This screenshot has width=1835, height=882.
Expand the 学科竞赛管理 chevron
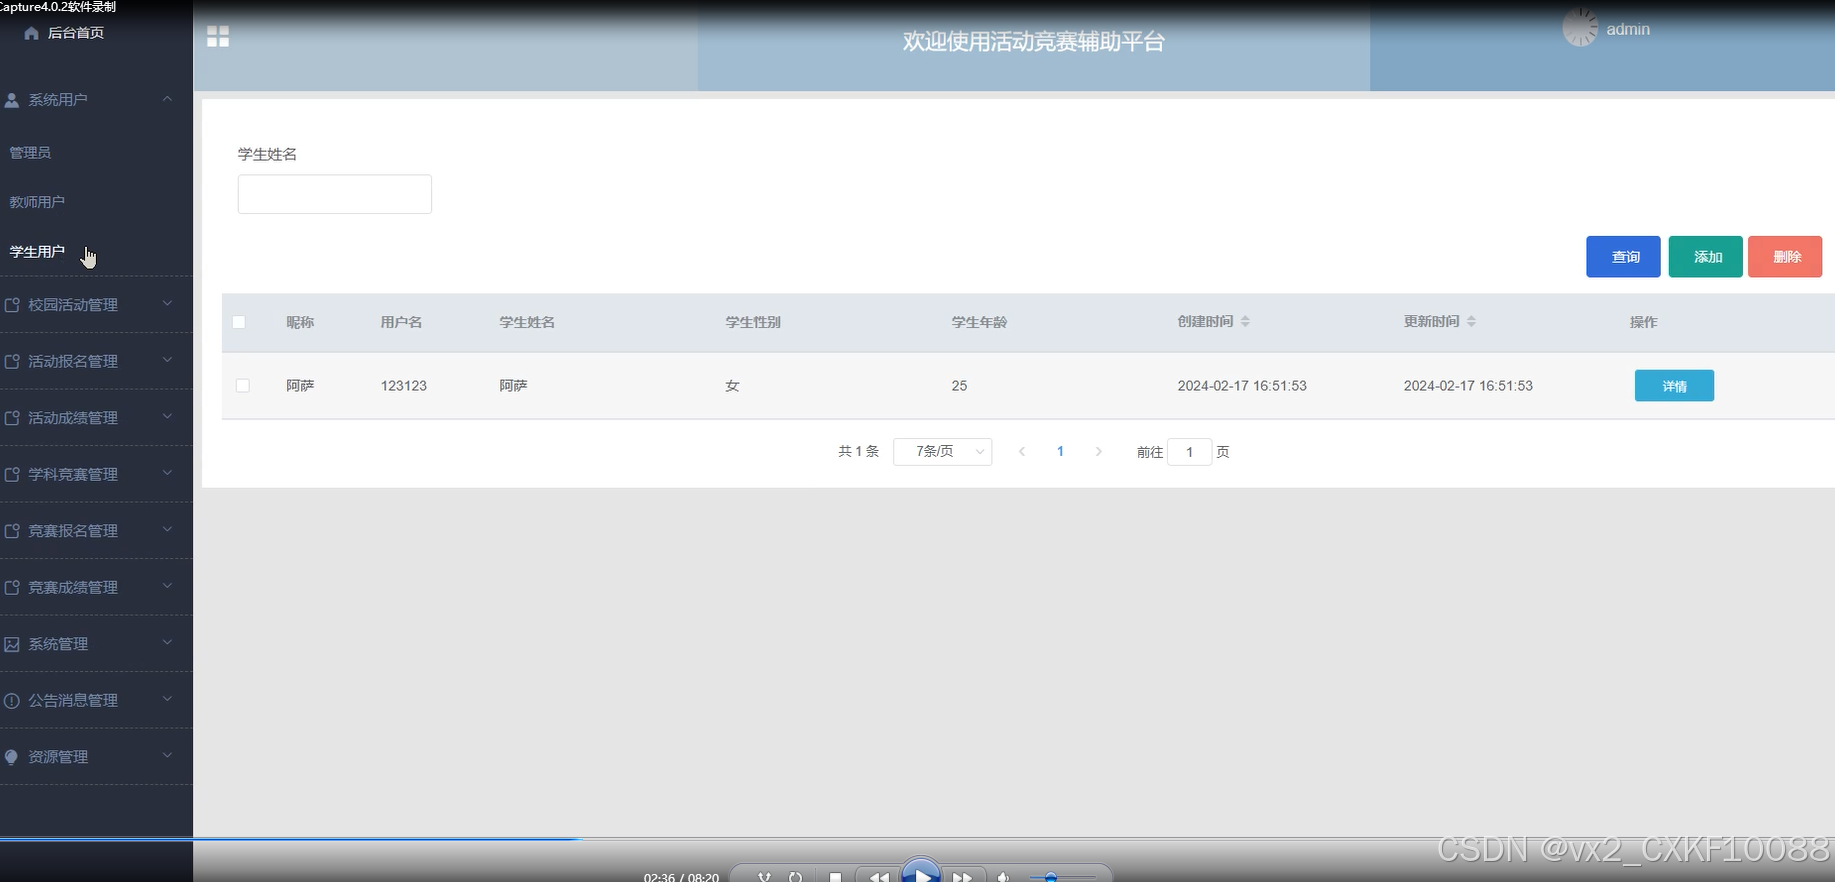167,473
